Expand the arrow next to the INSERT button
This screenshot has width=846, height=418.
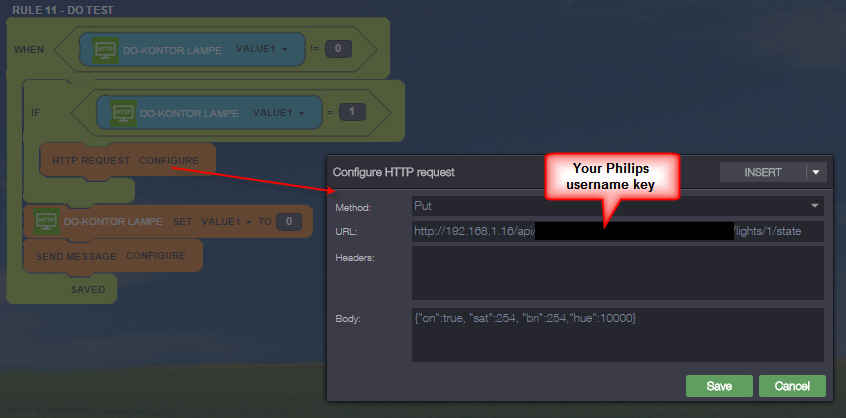point(815,172)
